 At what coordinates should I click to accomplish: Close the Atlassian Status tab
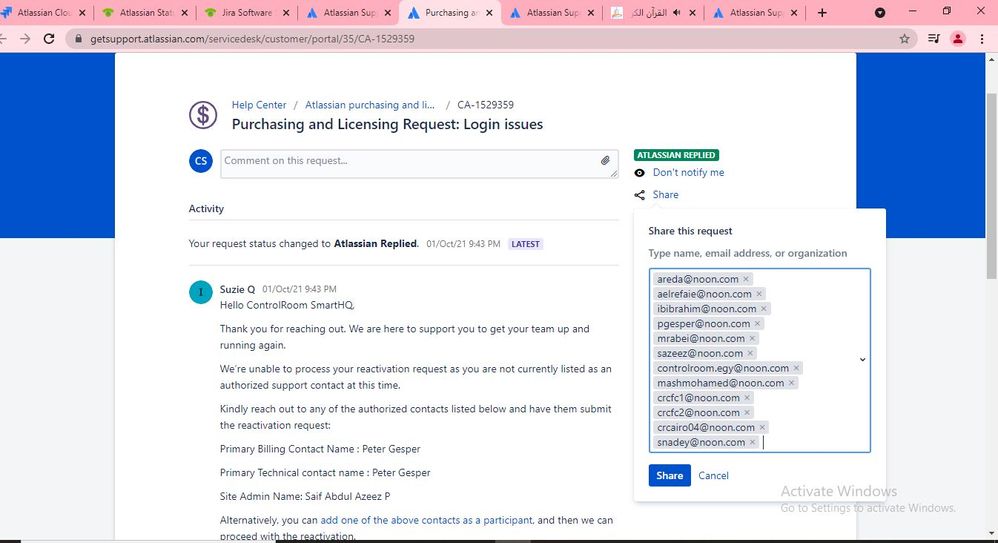tap(184, 13)
